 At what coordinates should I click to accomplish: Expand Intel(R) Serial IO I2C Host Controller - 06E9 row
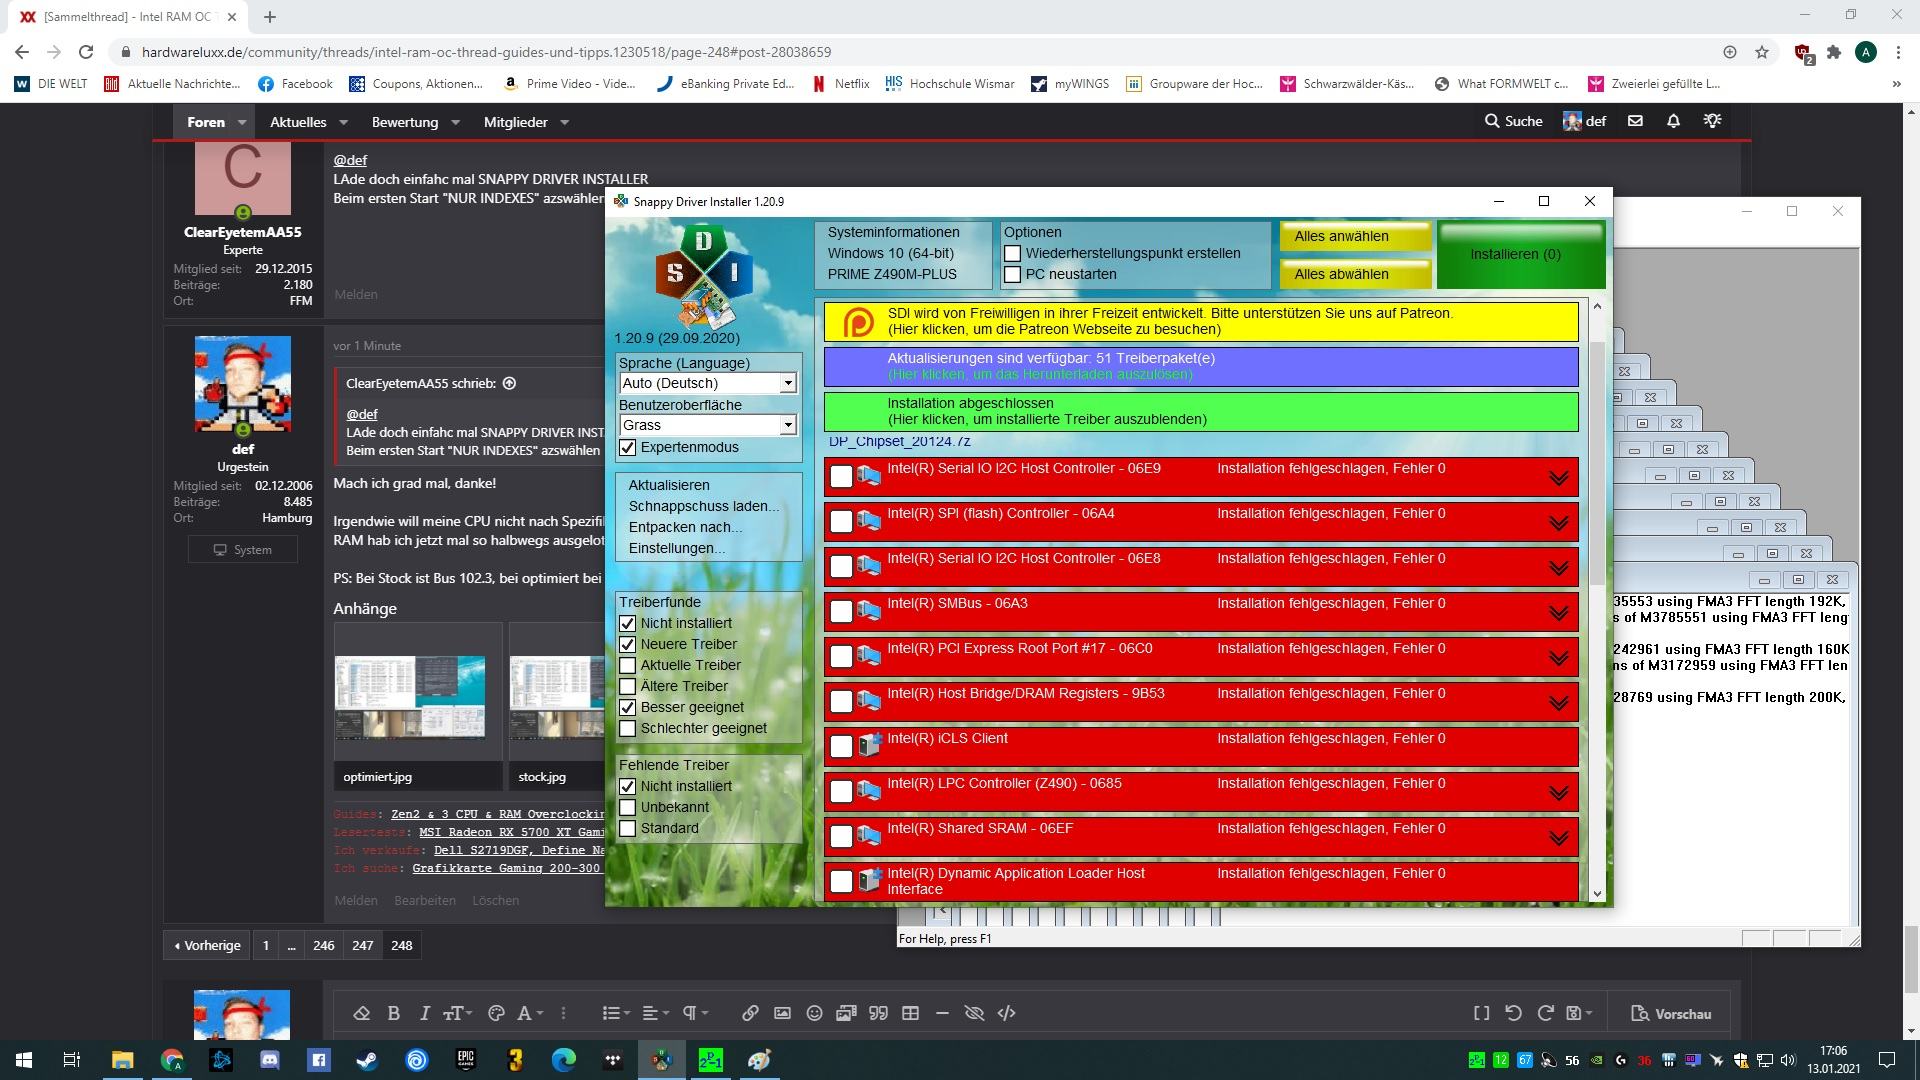click(1558, 477)
